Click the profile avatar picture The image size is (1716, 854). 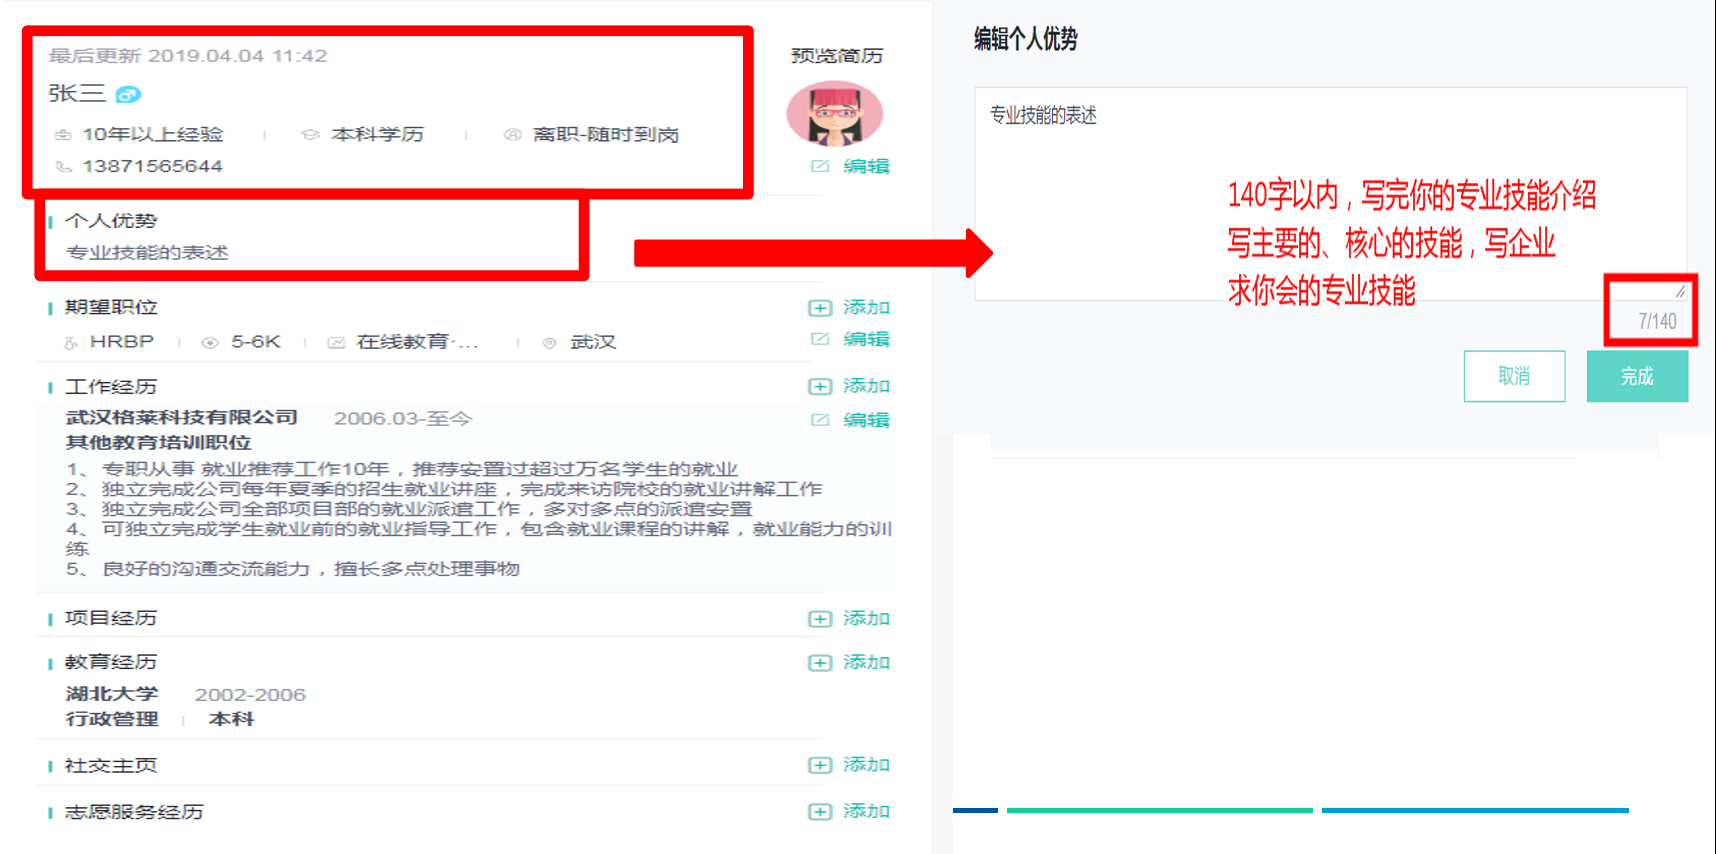tap(834, 113)
